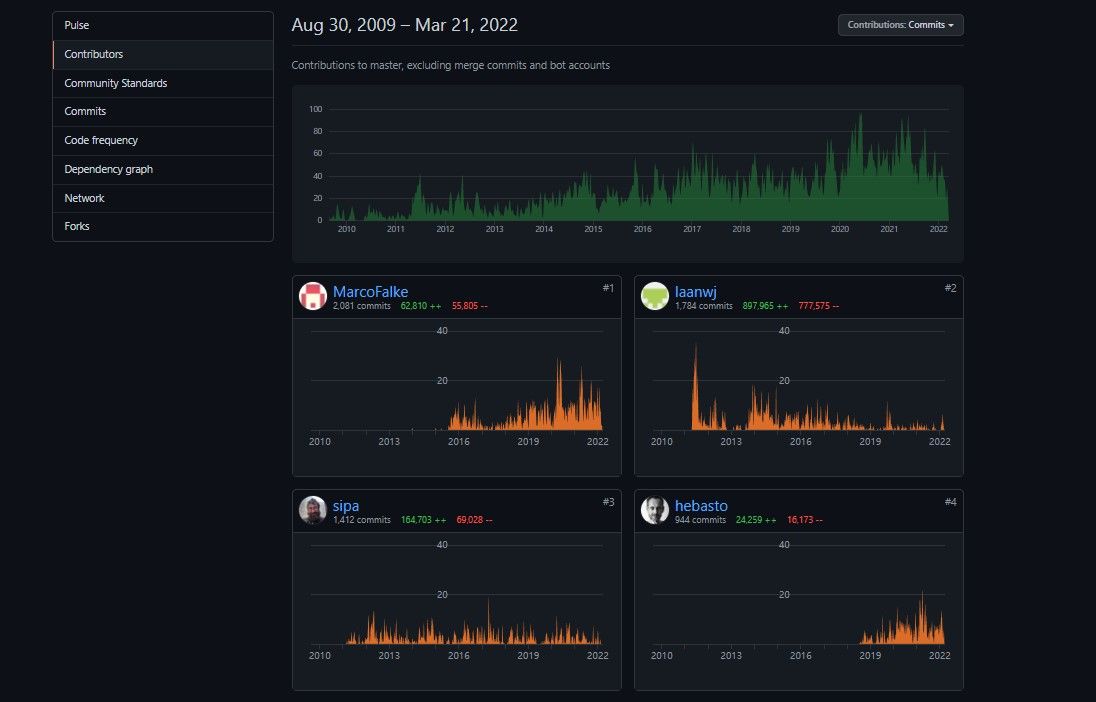Click the hebasto avatar icon

click(x=655, y=510)
